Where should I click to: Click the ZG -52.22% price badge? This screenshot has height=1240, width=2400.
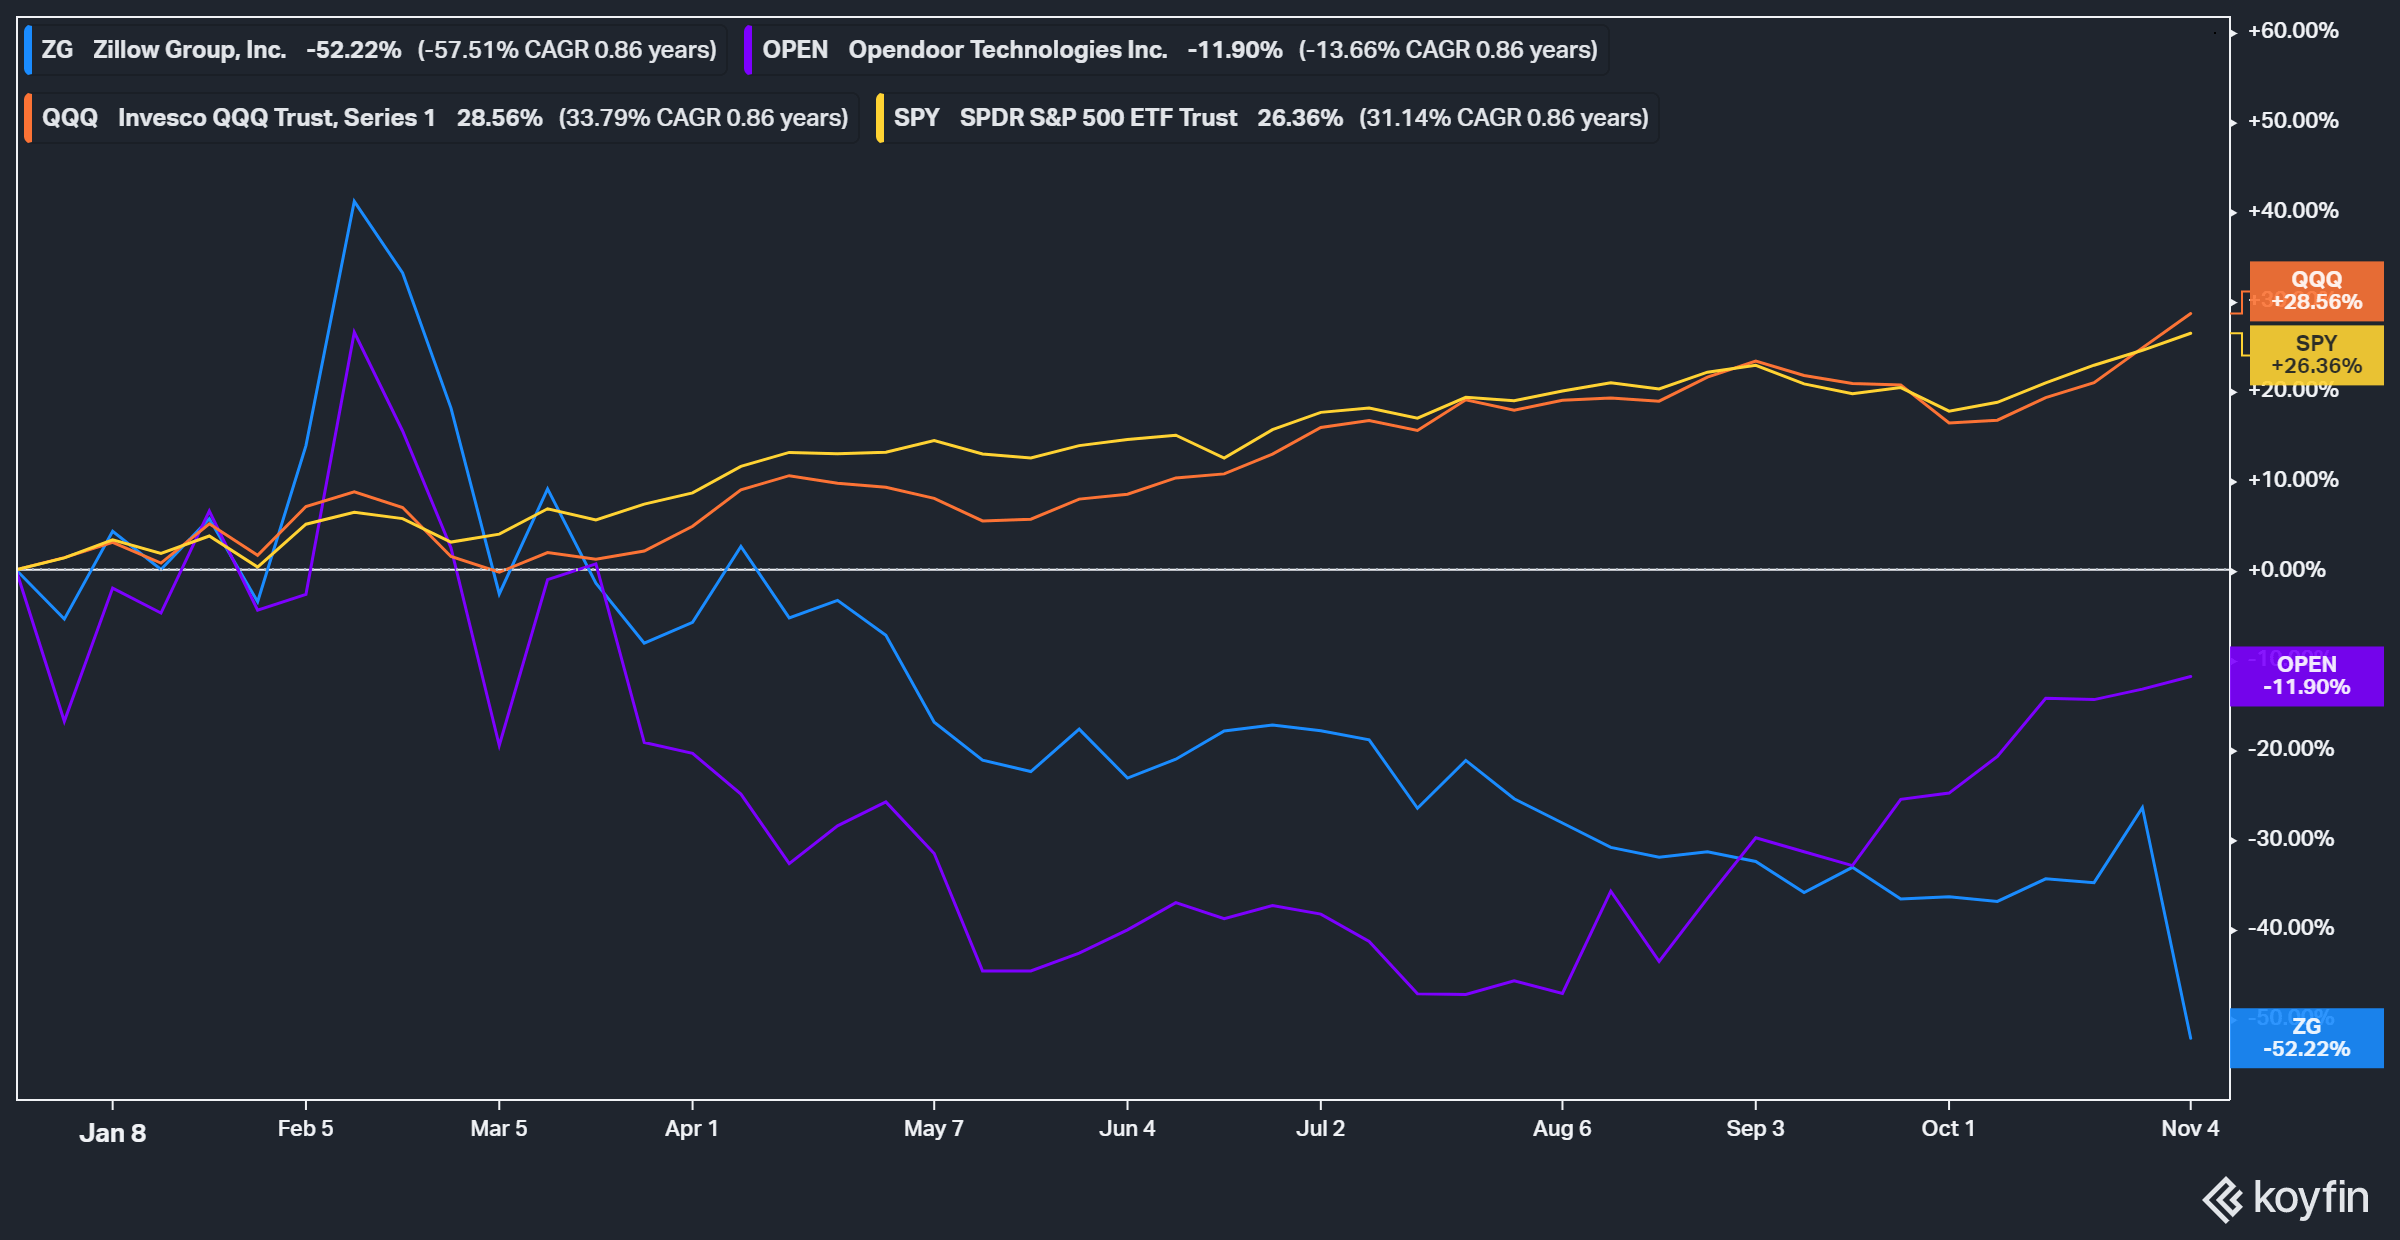point(2307,1038)
